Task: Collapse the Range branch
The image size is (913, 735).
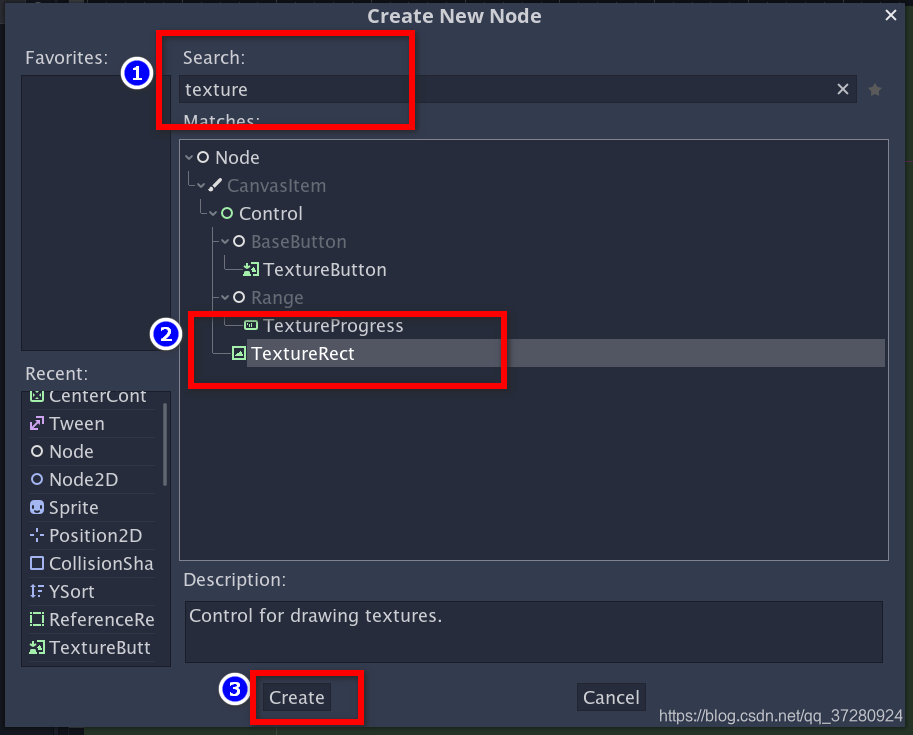Action: (x=225, y=298)
